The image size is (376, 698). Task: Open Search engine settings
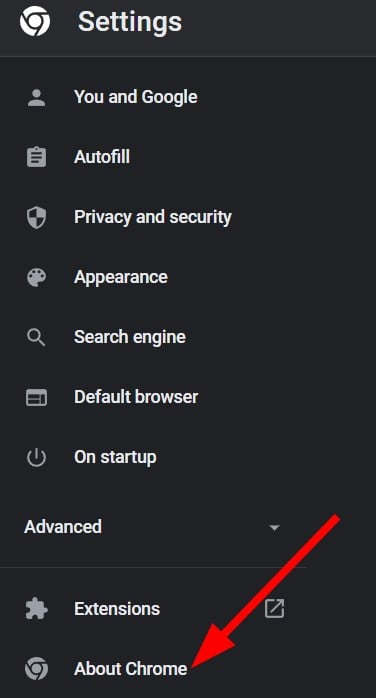pyautogui.click(x=129, y=337)
